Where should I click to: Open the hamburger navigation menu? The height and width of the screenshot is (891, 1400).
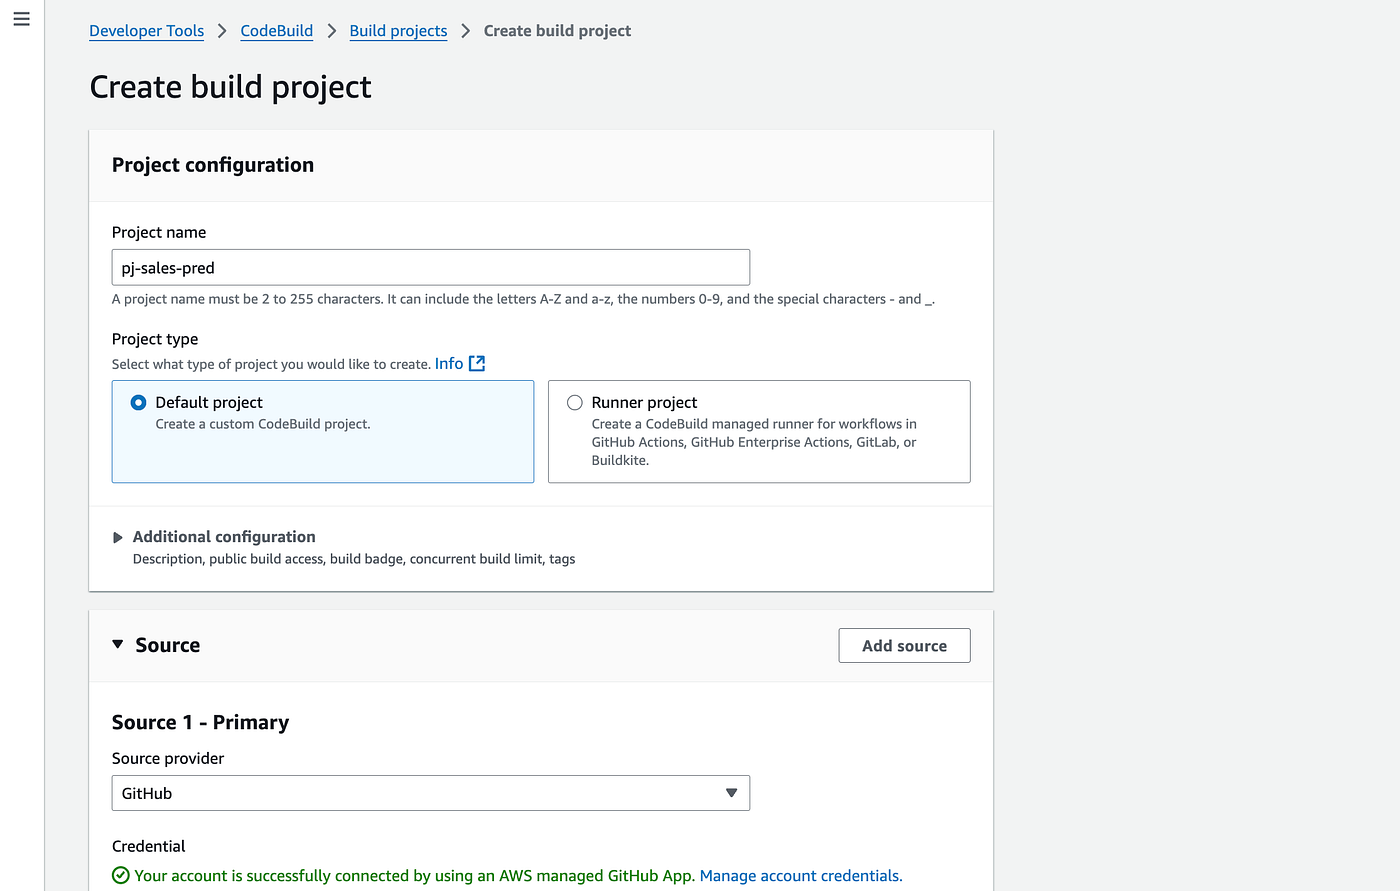click(22, 19)
